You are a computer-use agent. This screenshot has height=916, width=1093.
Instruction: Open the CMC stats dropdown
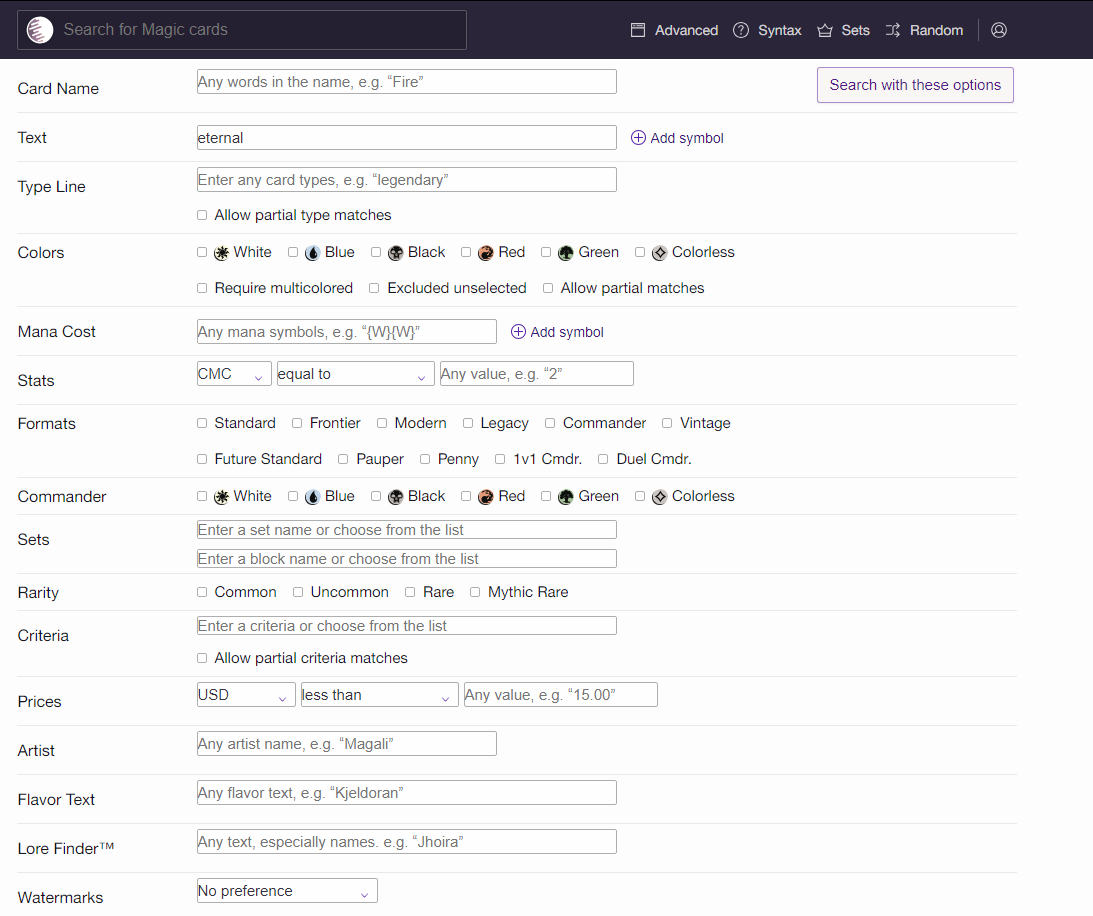[234, 374]
